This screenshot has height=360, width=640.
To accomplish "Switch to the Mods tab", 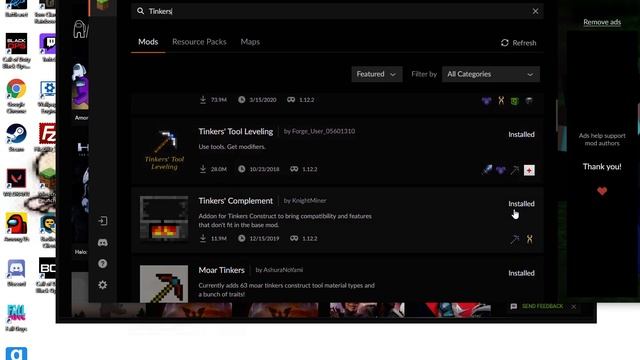I will [148, 42].
